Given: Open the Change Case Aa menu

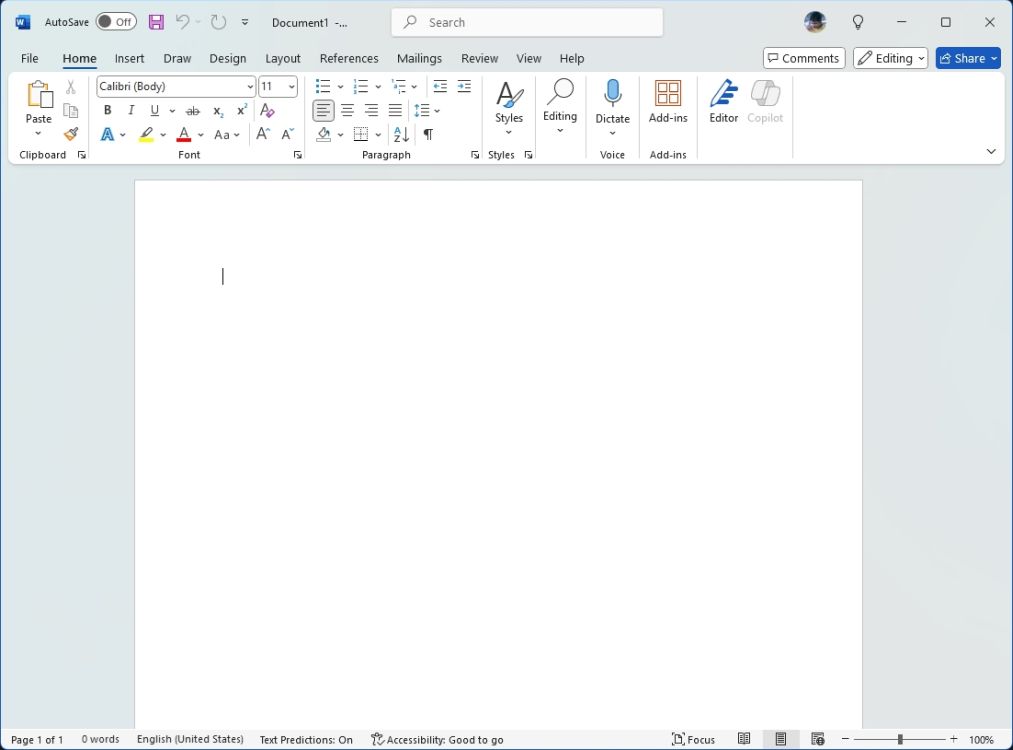Looking at the screenshot, I should tap(227, 135).
